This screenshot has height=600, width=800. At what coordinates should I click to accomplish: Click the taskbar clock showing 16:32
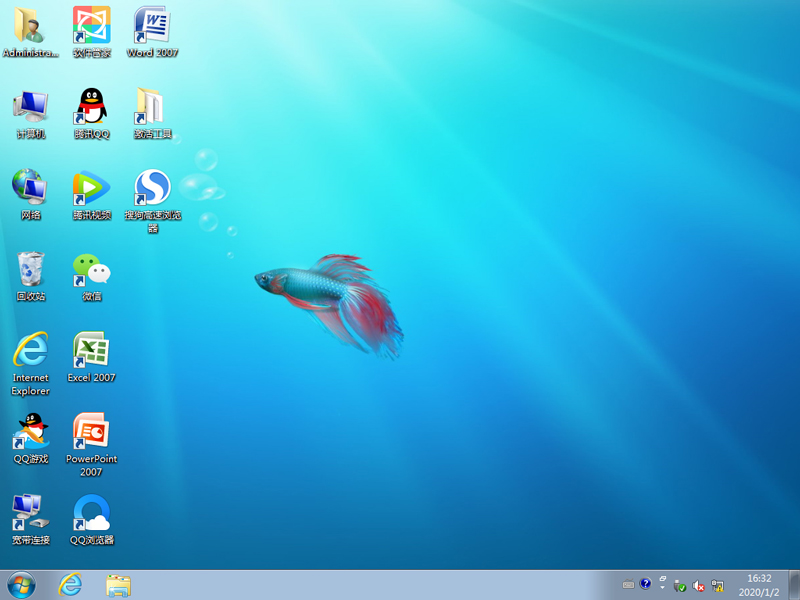(x=760, y=585)
